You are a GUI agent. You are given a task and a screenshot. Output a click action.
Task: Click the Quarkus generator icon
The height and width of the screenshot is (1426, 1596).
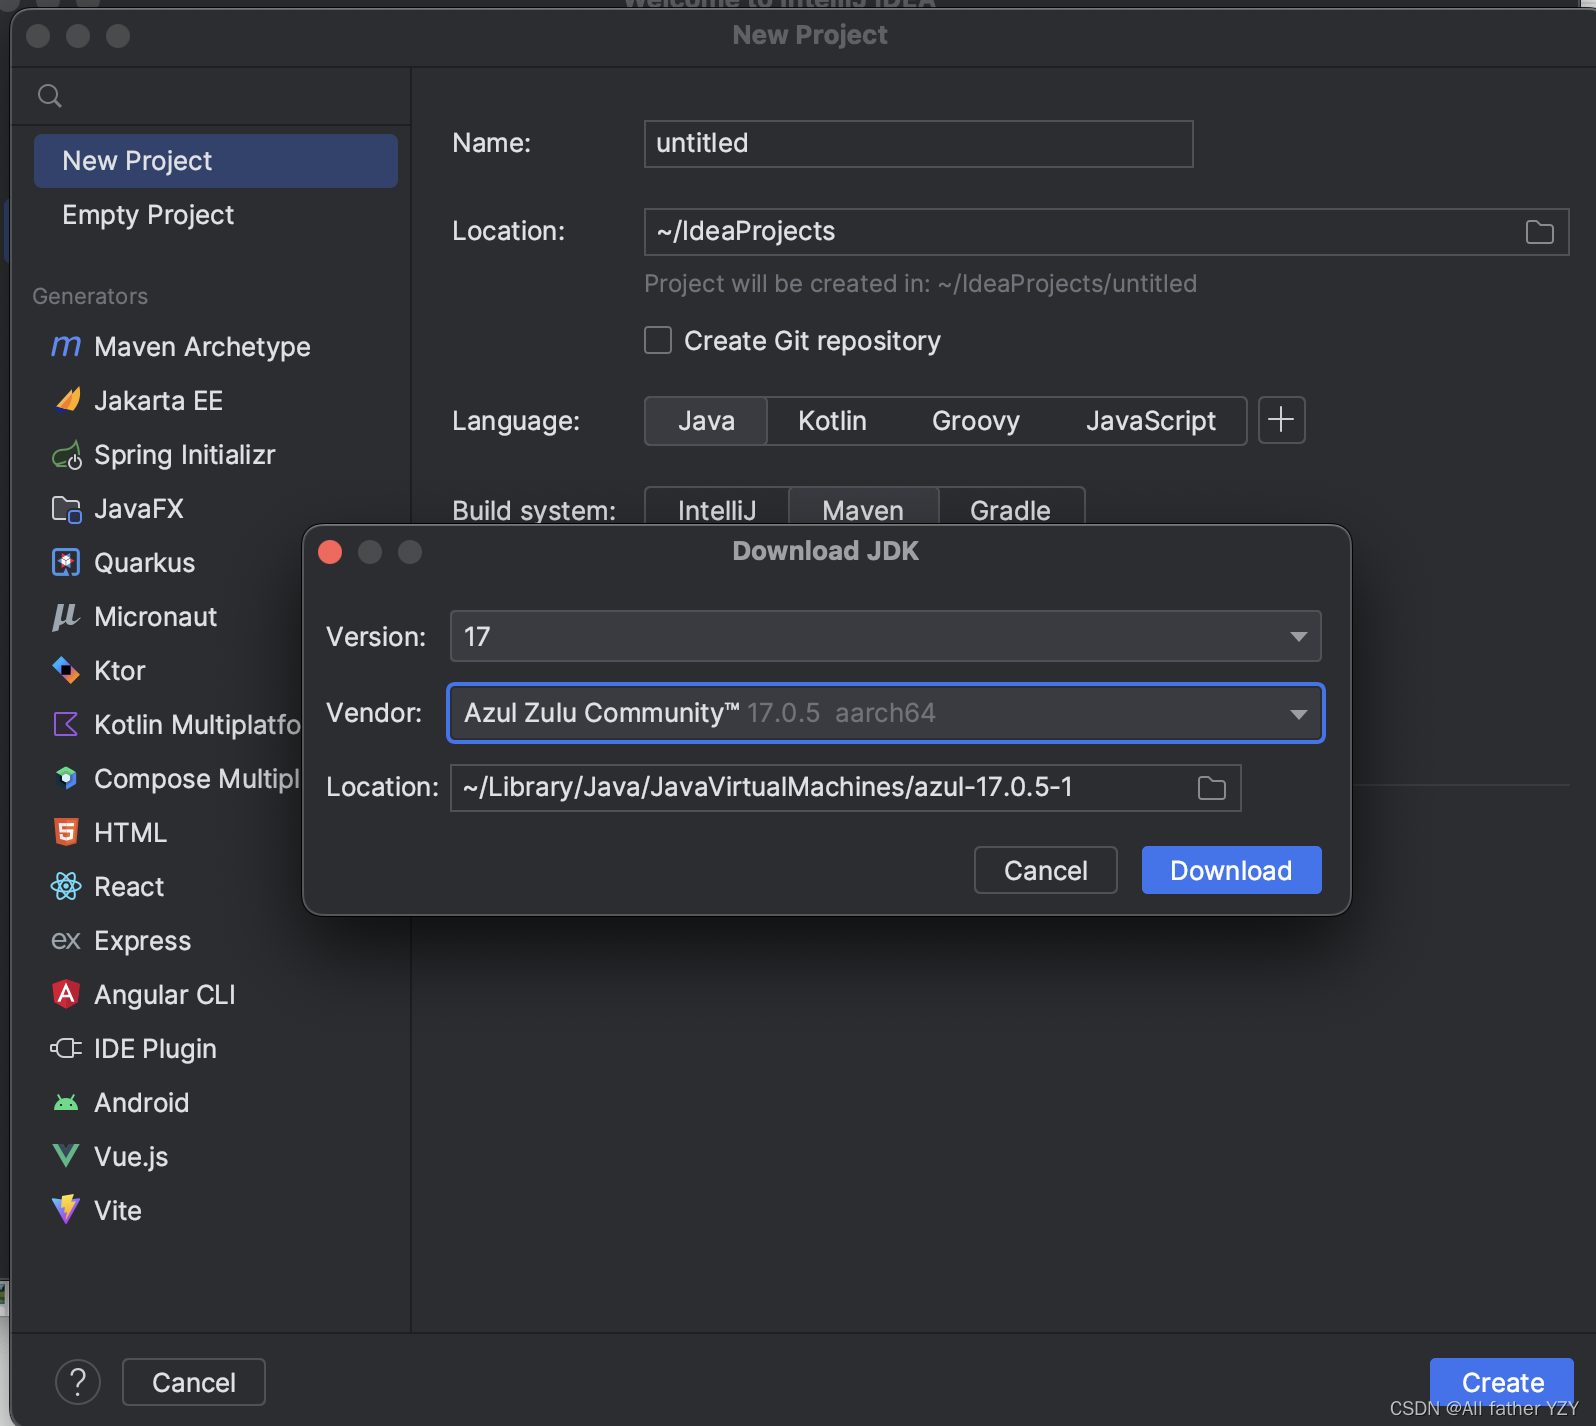coord(66,563)
